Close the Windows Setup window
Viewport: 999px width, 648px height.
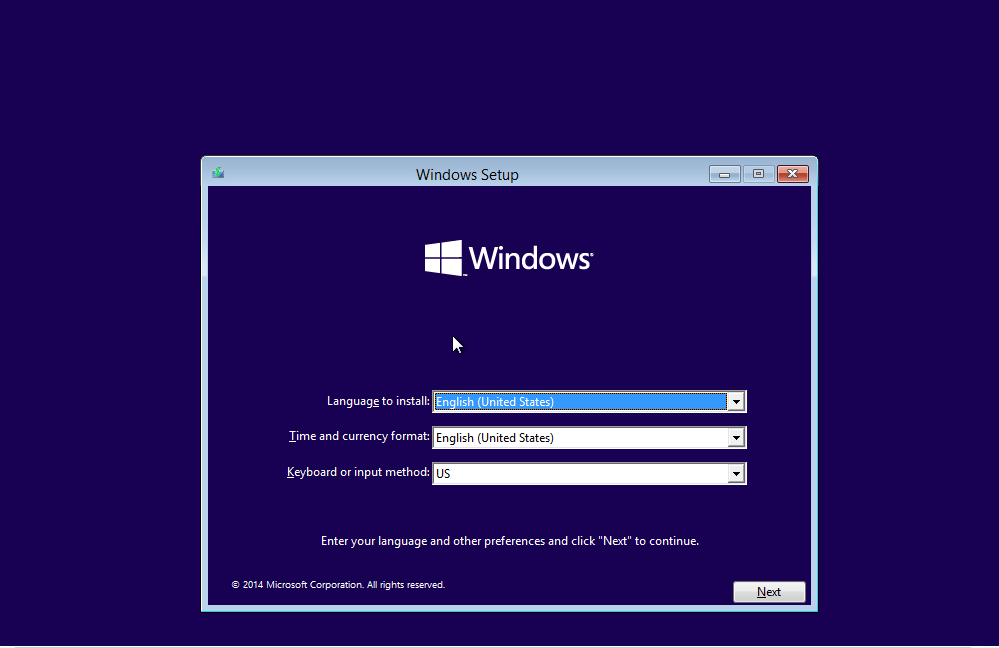point(793,174)
